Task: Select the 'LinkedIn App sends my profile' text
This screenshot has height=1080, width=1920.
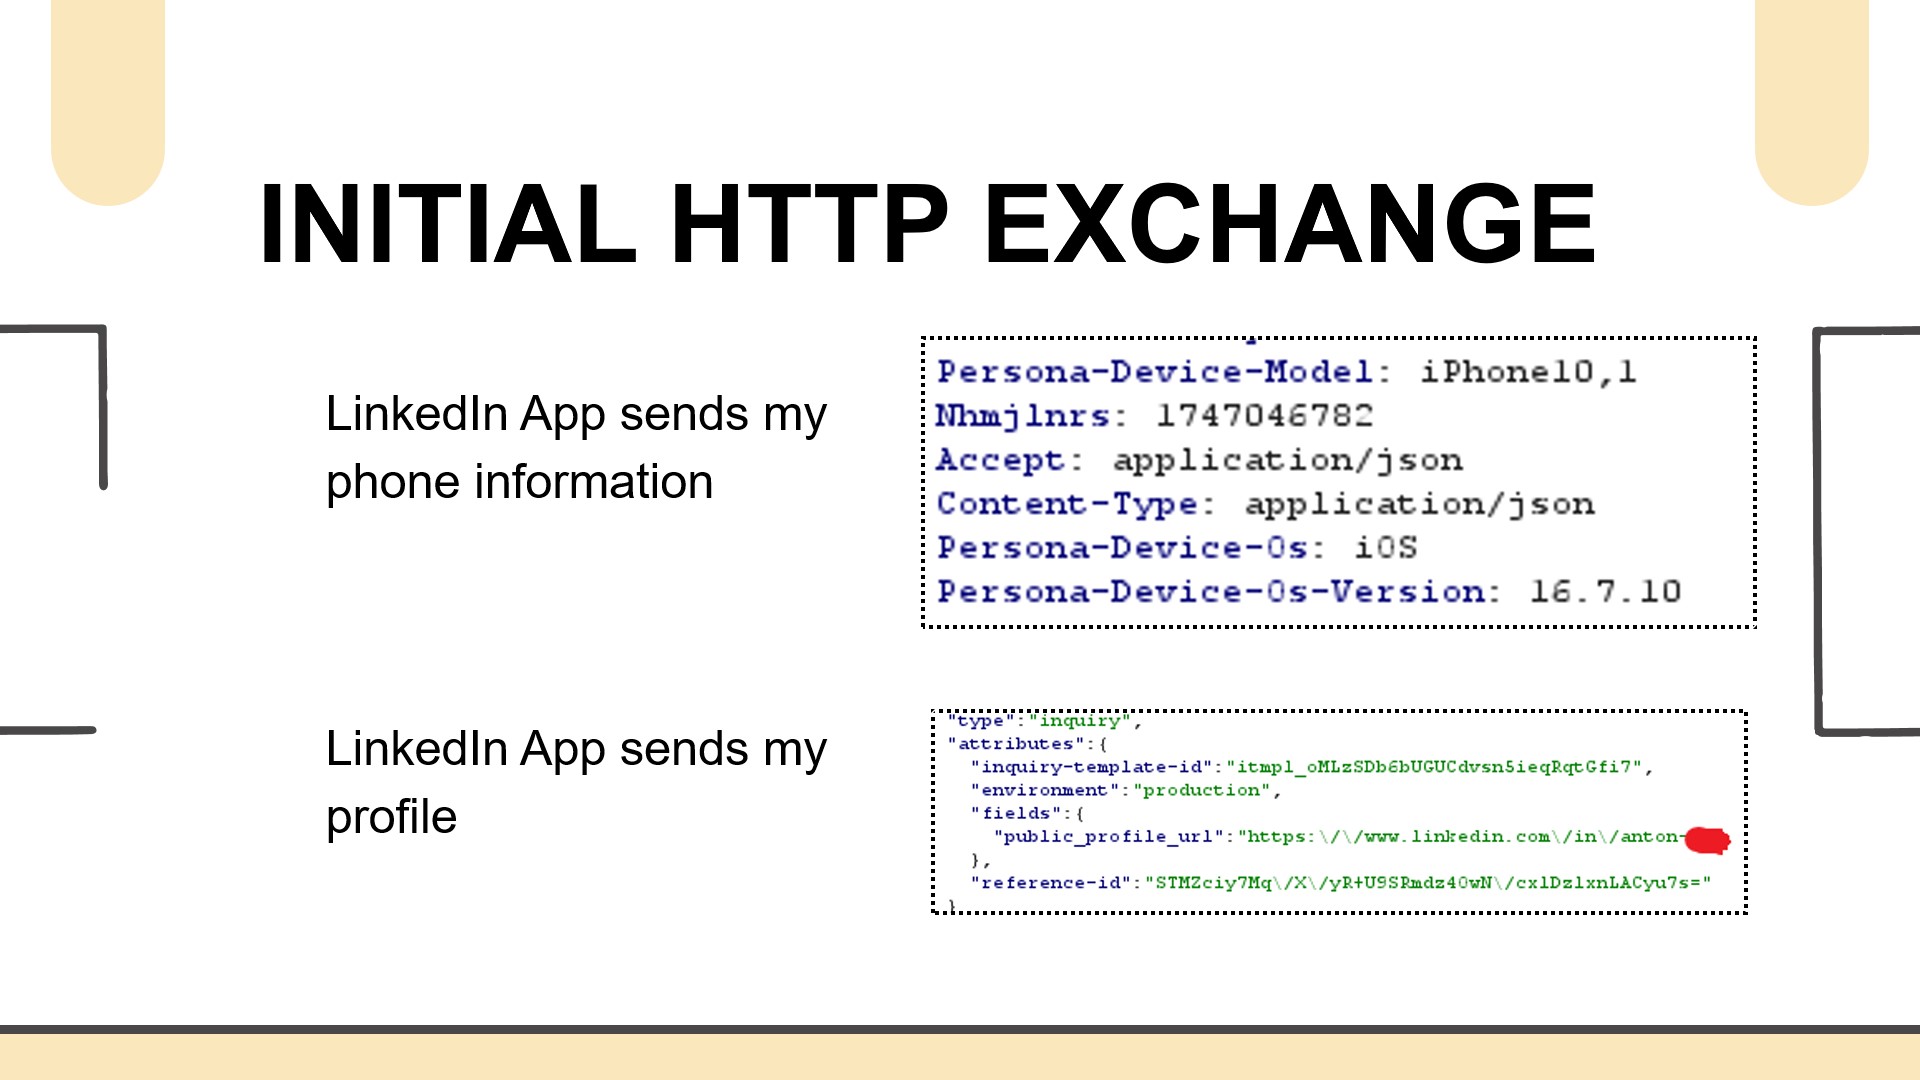Action: pyautogui.click(x=577, y=782)
